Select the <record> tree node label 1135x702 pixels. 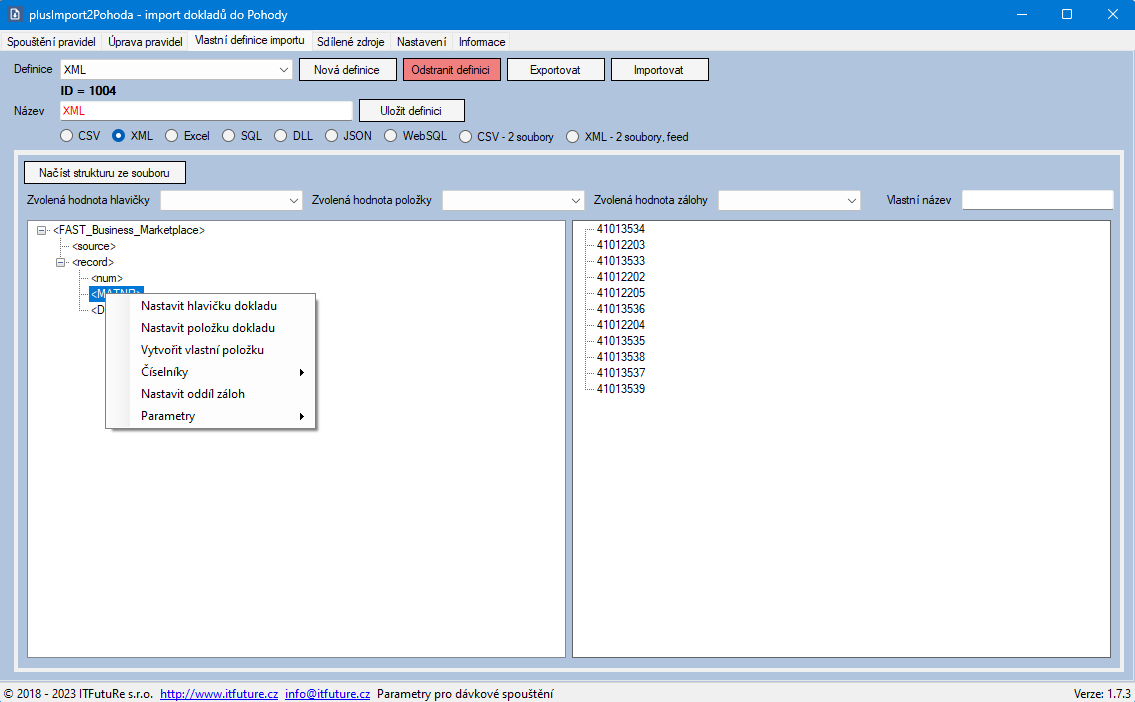coord(93,262)
